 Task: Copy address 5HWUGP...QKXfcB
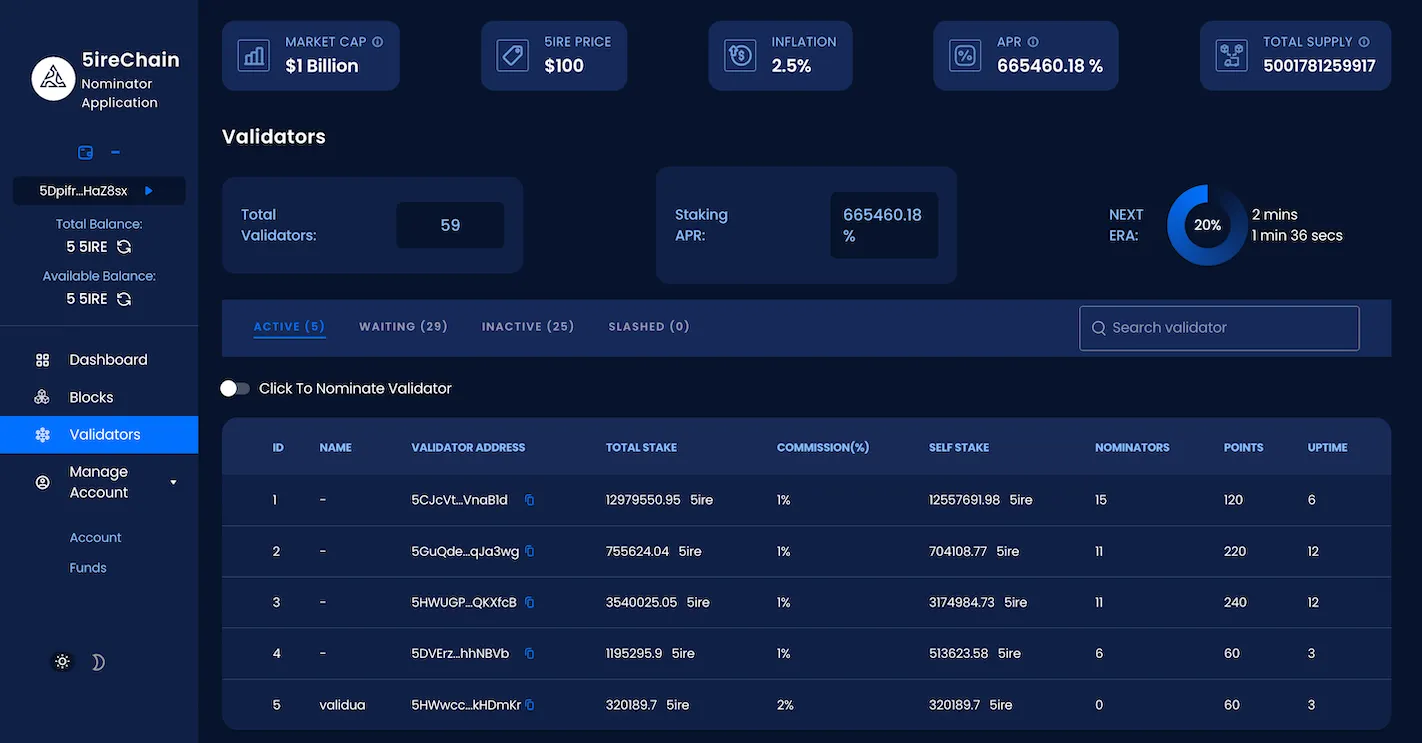529,602
